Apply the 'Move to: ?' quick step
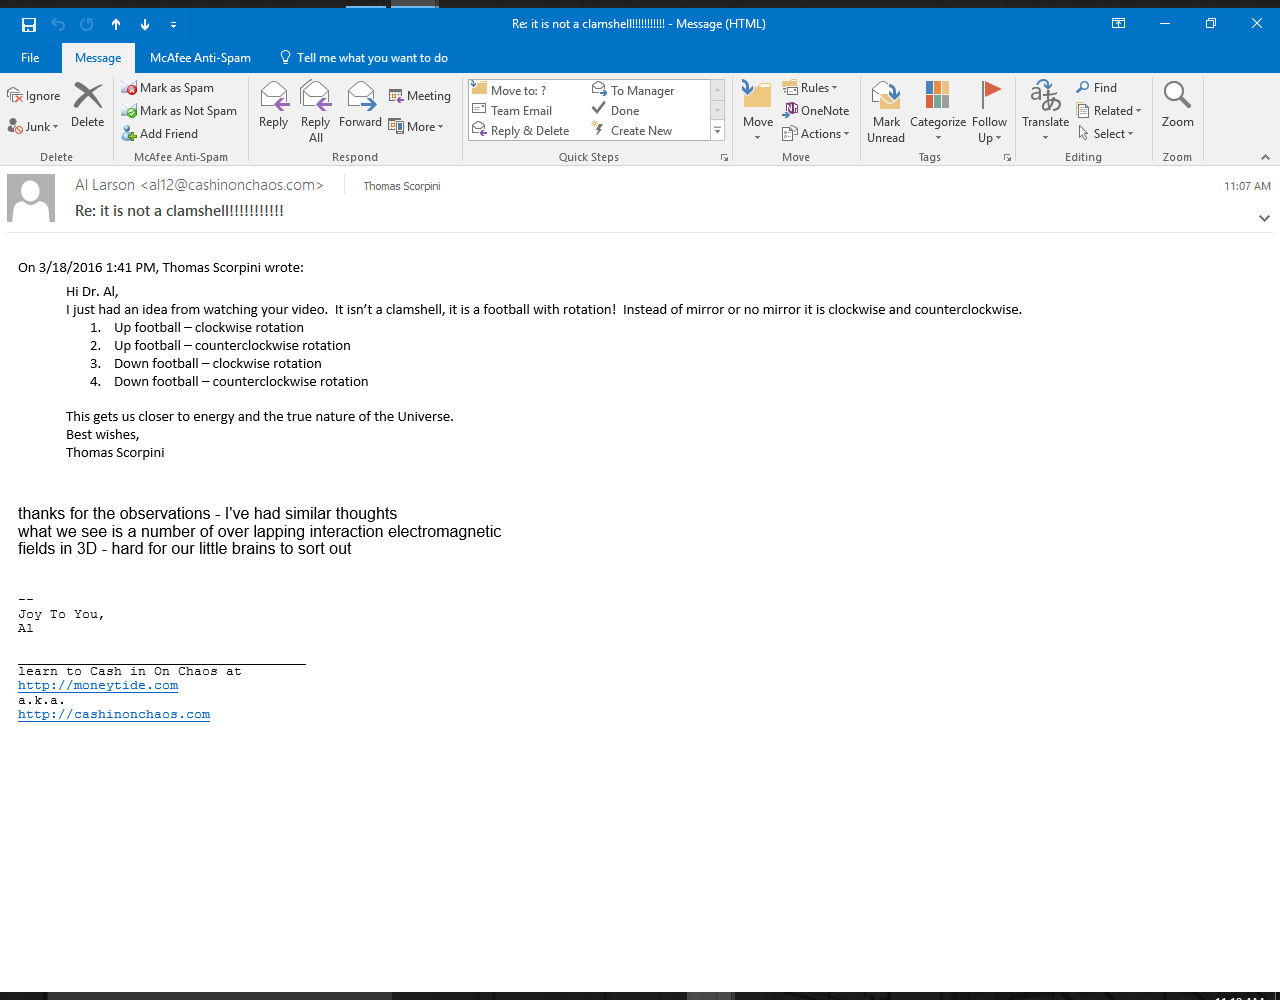The image size is (1280, 1000). tap(509, 90)
